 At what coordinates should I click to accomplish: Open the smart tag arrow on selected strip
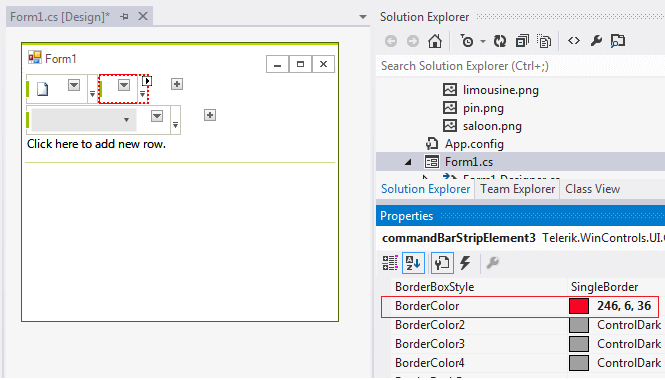(147, 81)
